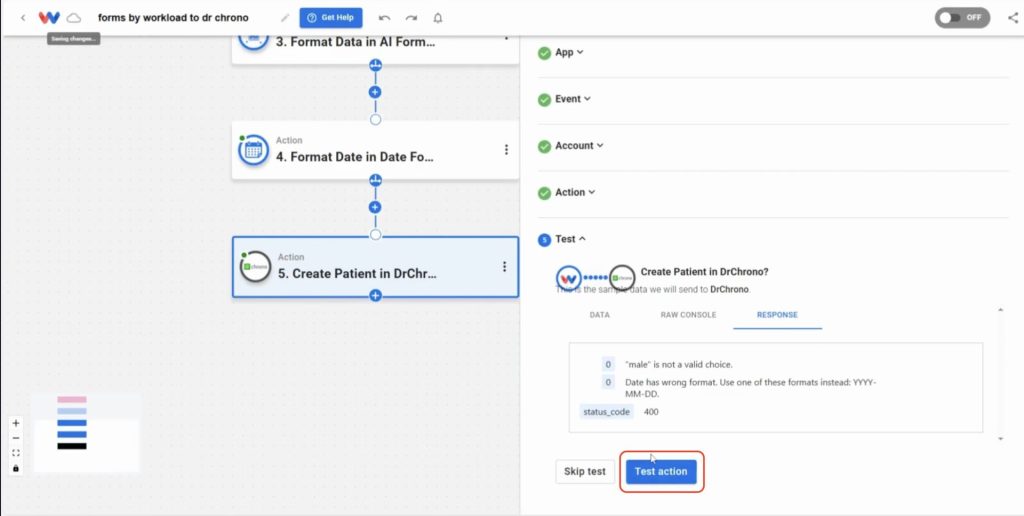This screenshot has height=516, width=1024.
Task: Open notifications bell icon
Action: (x=438, y=18)
